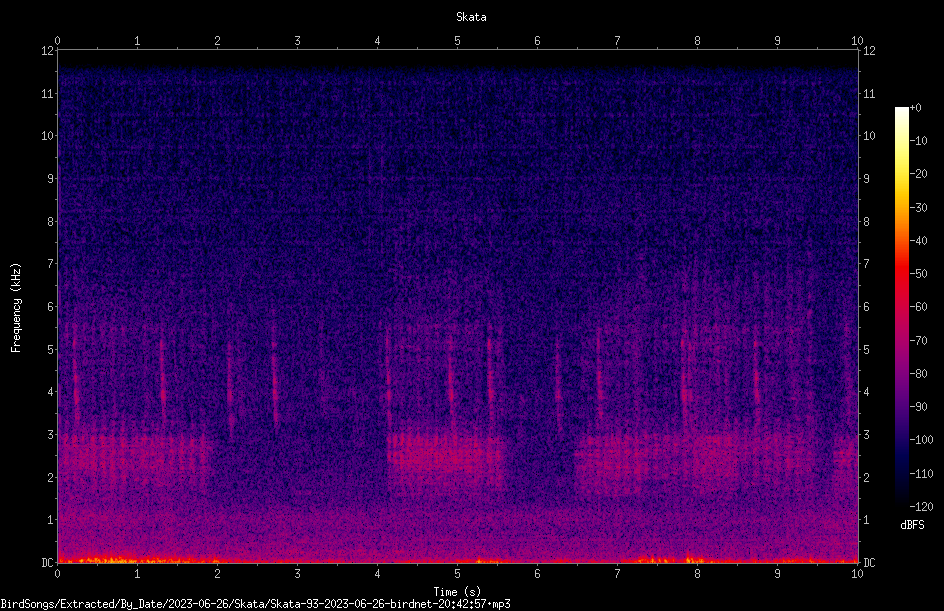Click the "3" kHz tick on the right axis
Image resolution: width=944 pixels, height=611 pixels.
pos(866,435)
